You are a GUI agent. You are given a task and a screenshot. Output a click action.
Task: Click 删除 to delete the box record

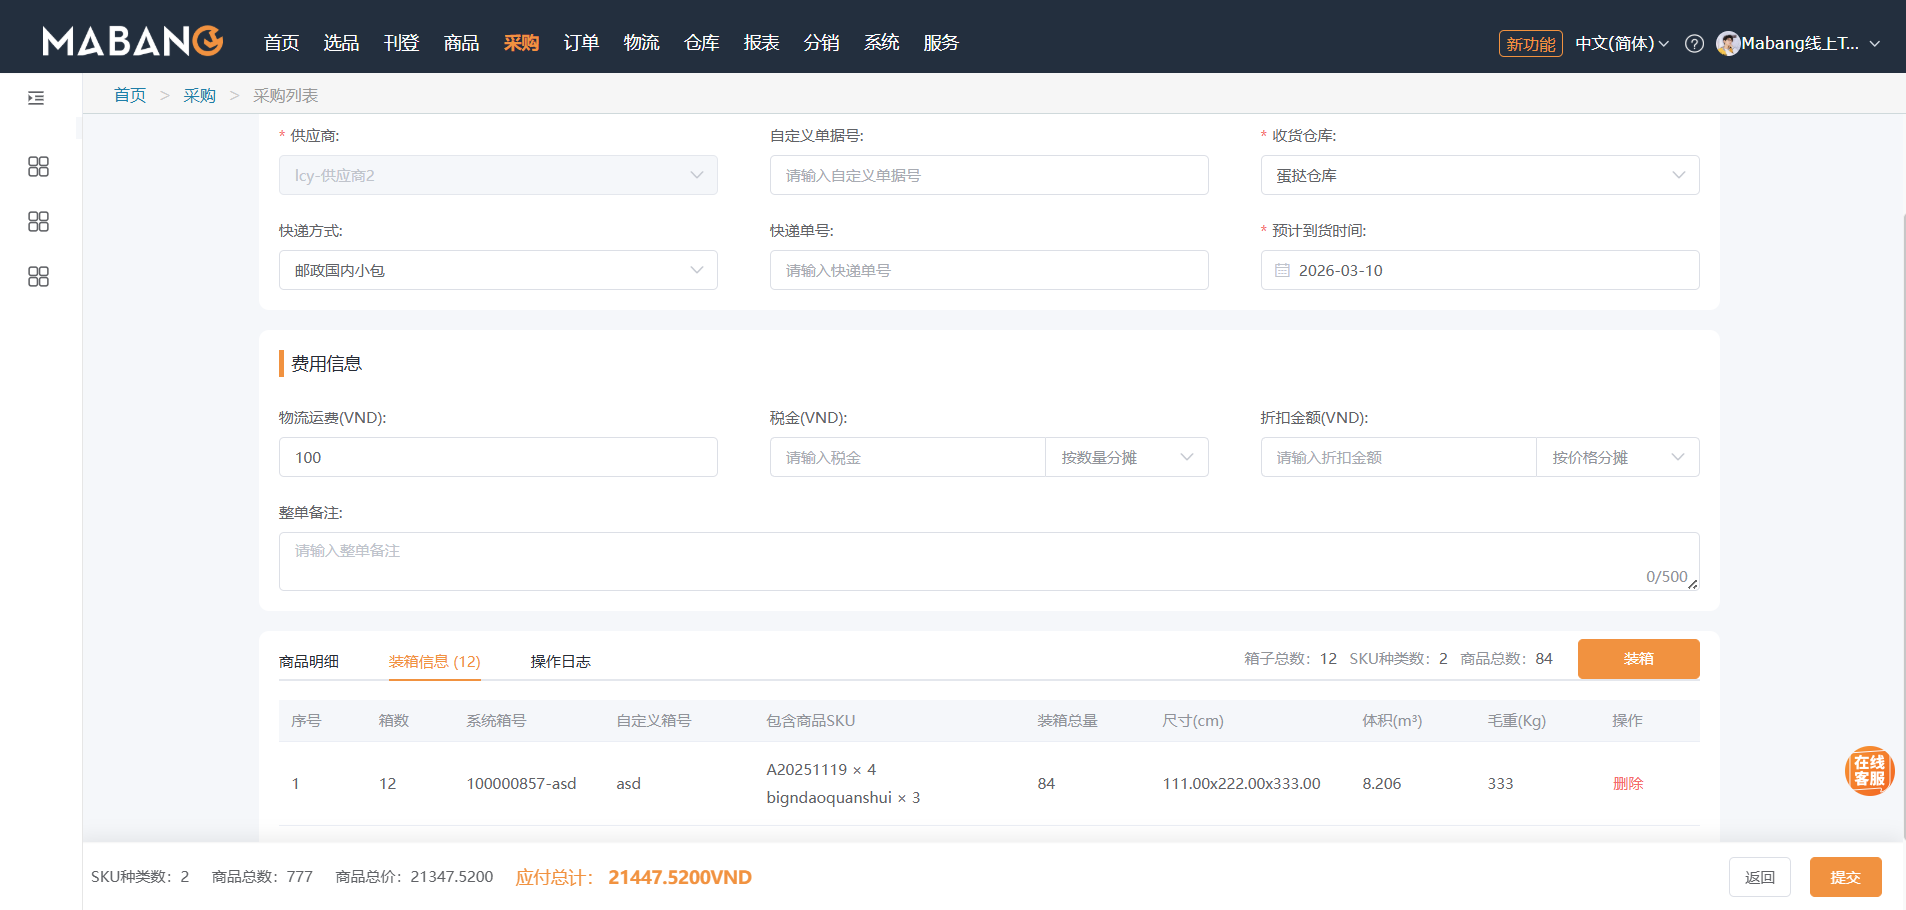pyautogui.click(x=1628, y=783)
